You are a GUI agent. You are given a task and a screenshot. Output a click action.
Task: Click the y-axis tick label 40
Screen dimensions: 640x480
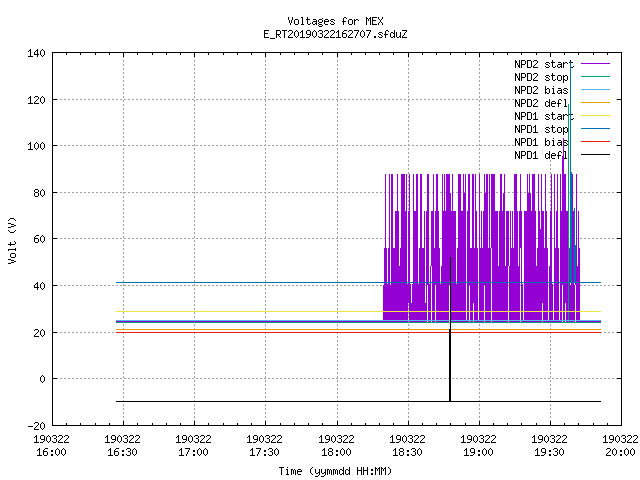[39, 286]
